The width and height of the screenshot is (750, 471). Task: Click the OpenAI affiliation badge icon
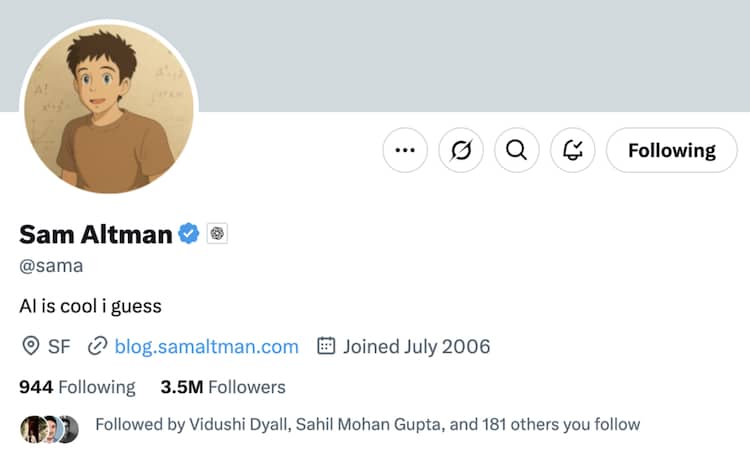tap(218, 234)
